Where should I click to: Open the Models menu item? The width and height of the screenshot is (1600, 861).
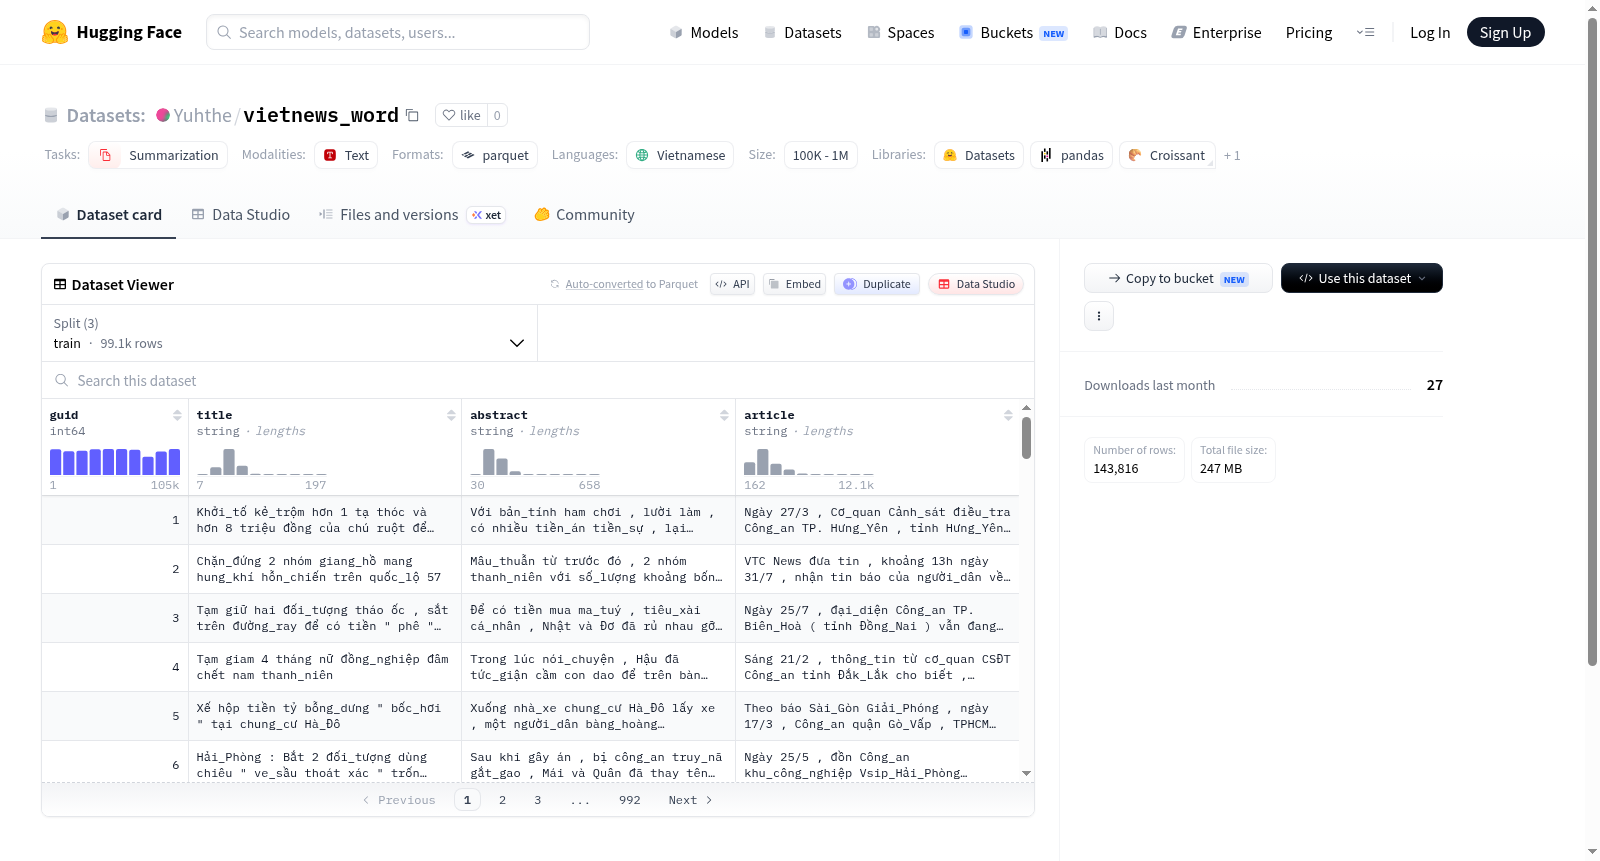pos(704,32)
